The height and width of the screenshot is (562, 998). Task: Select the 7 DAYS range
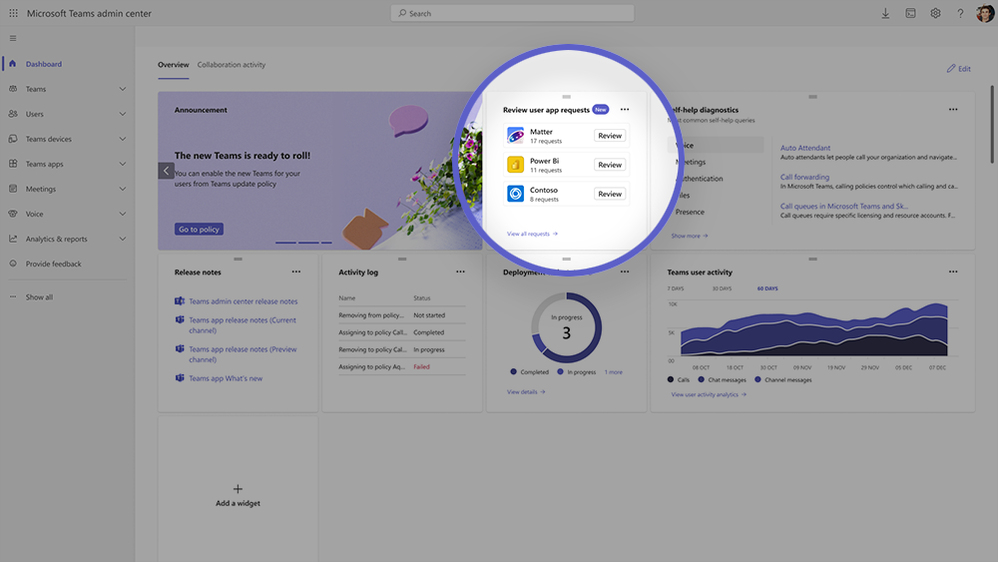point(675,289)
